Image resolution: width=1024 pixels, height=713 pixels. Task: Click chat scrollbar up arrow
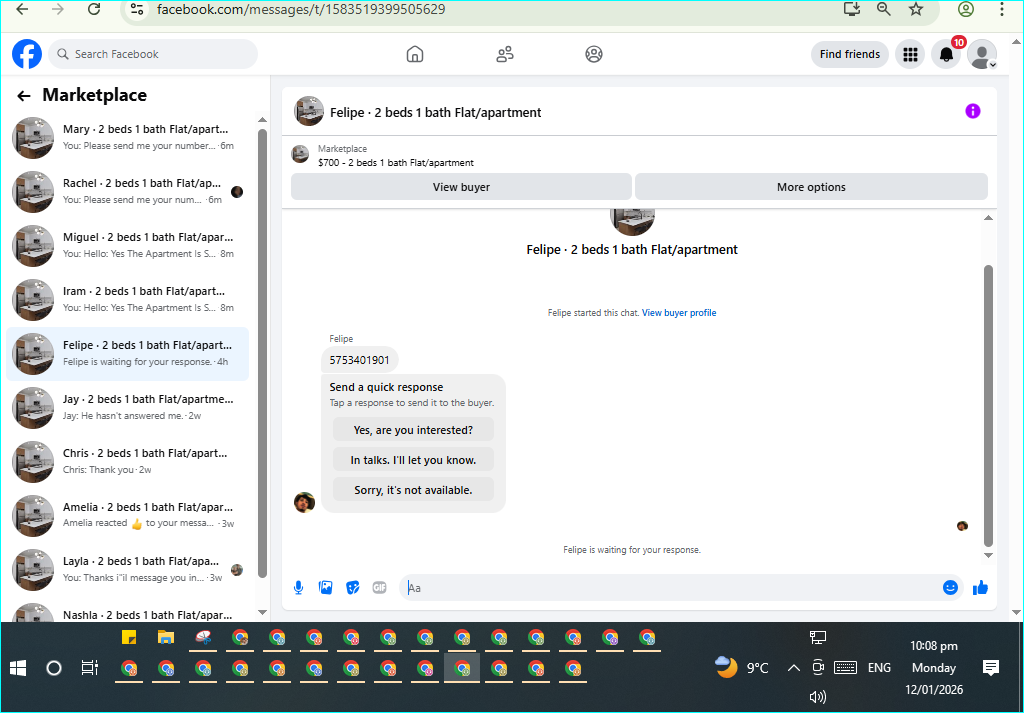pos(988,217)
